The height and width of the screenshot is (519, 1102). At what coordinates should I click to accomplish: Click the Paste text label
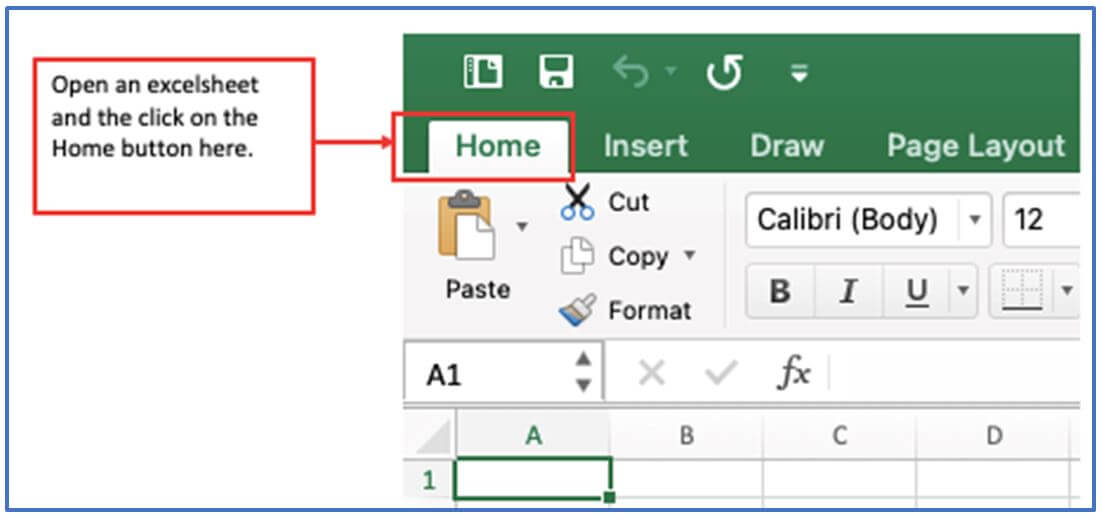click(478, 289)
